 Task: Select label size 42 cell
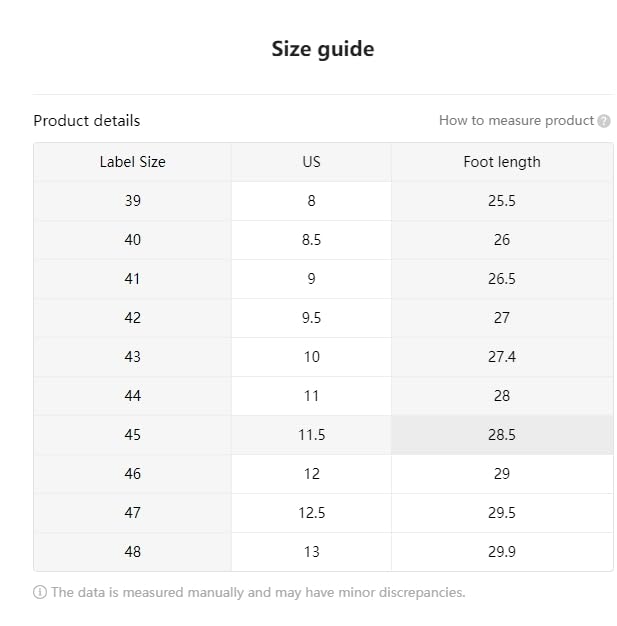(x=133, y=318)
